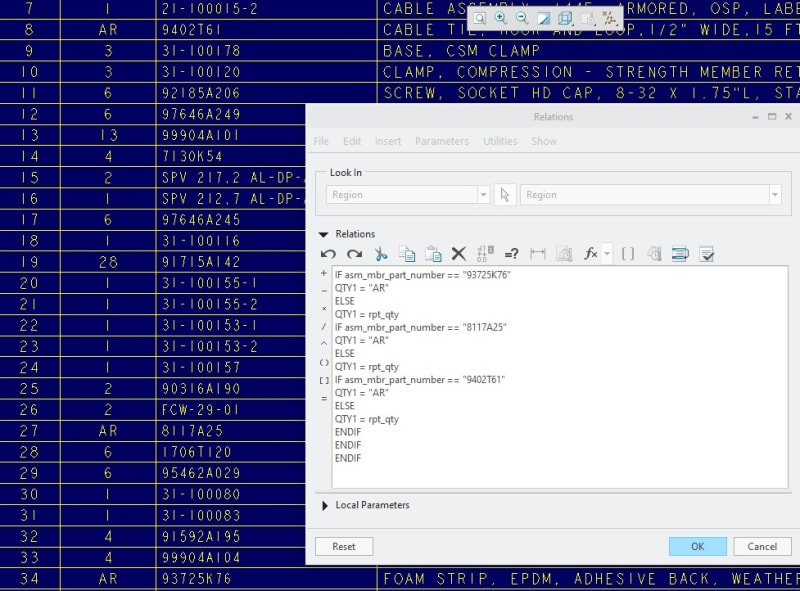Click the choose unit from list icon
Screen dimensions: 800x591
point(655,254)
